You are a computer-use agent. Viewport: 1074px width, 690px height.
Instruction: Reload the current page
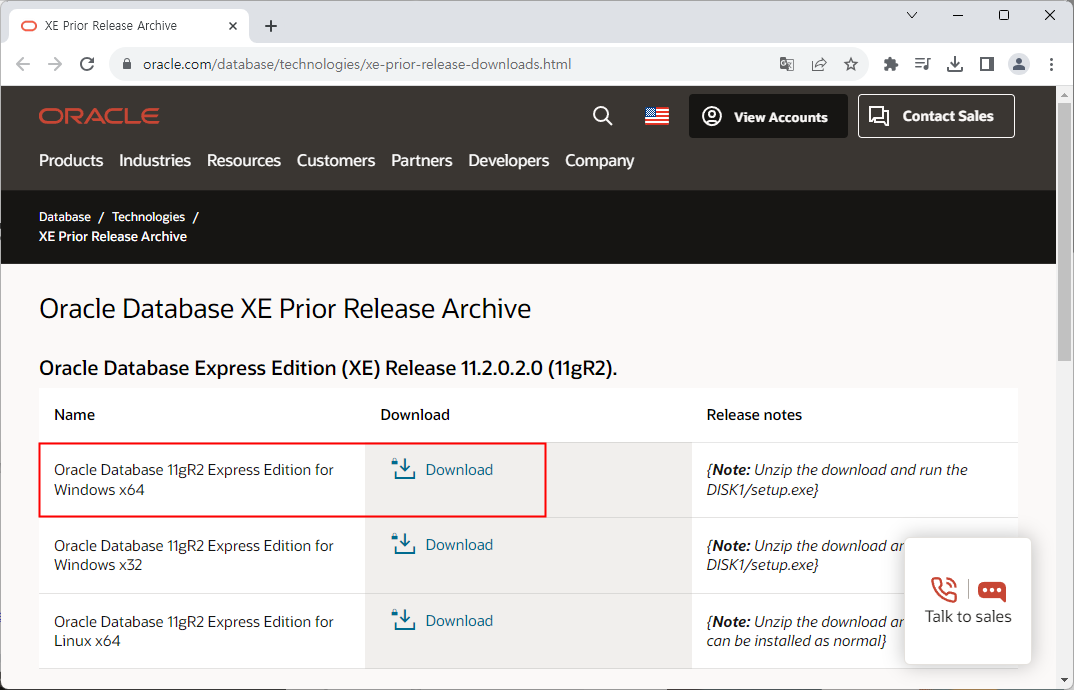click(87, 64)
